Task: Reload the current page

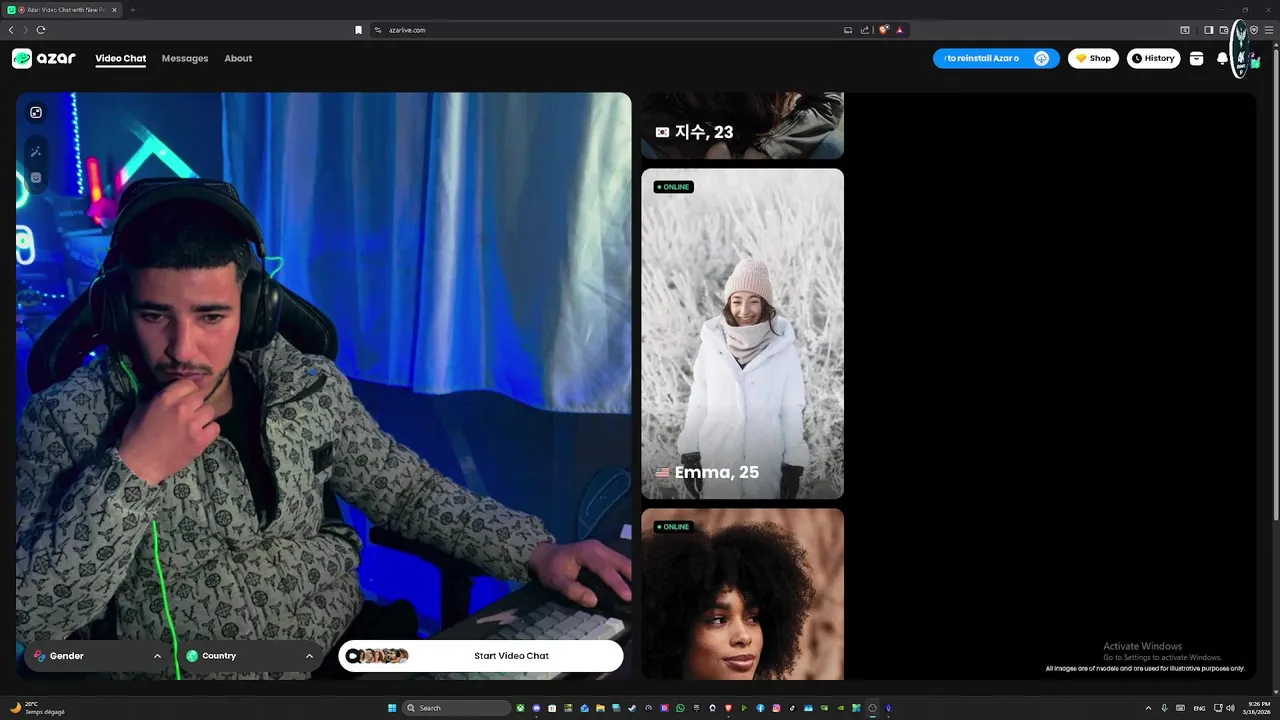Action: (x=41, y=30)
